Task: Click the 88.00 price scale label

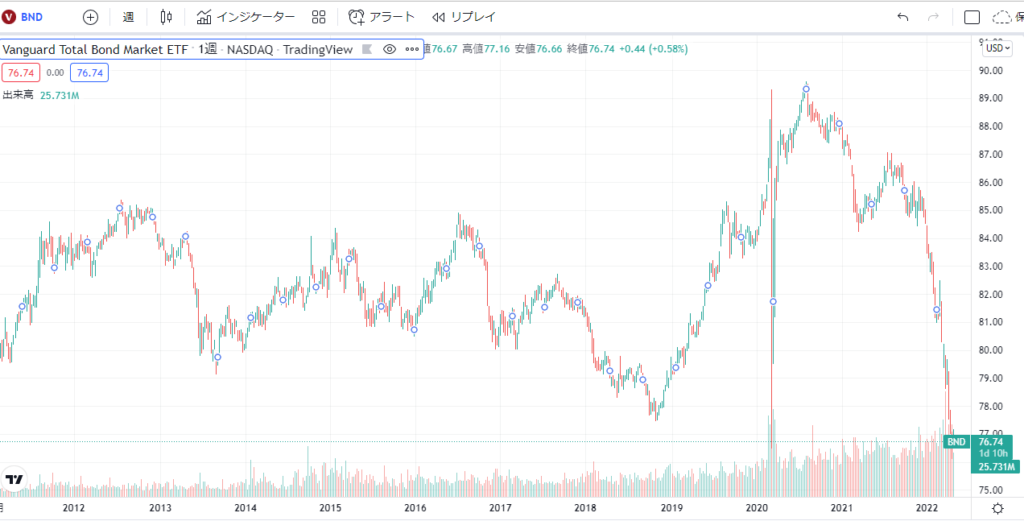Action: (991, 127)
